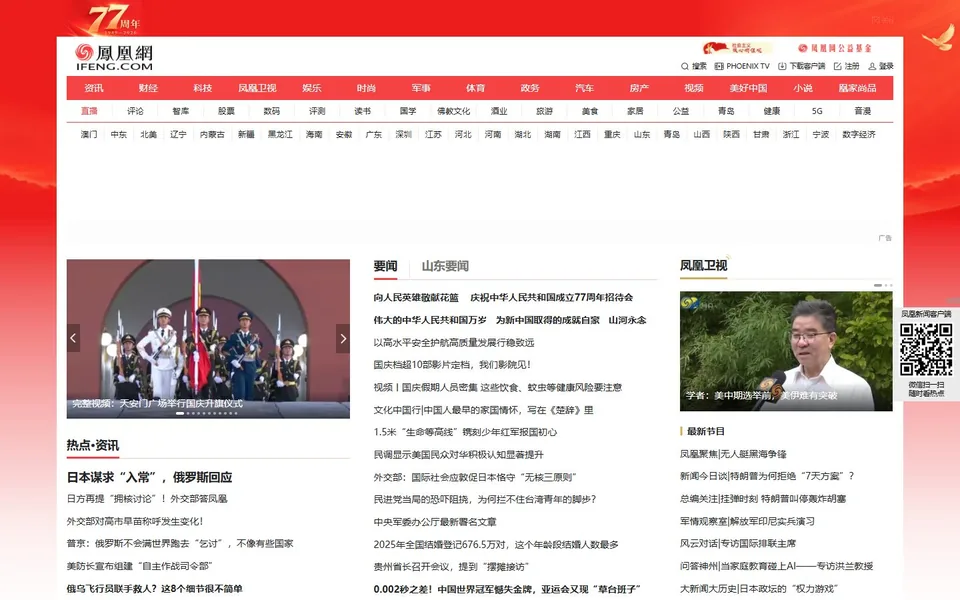Switch to the 要闻 tab
The width and height of the screenshot is (960, 600).
pyautogui.click(x=385, y=266)
